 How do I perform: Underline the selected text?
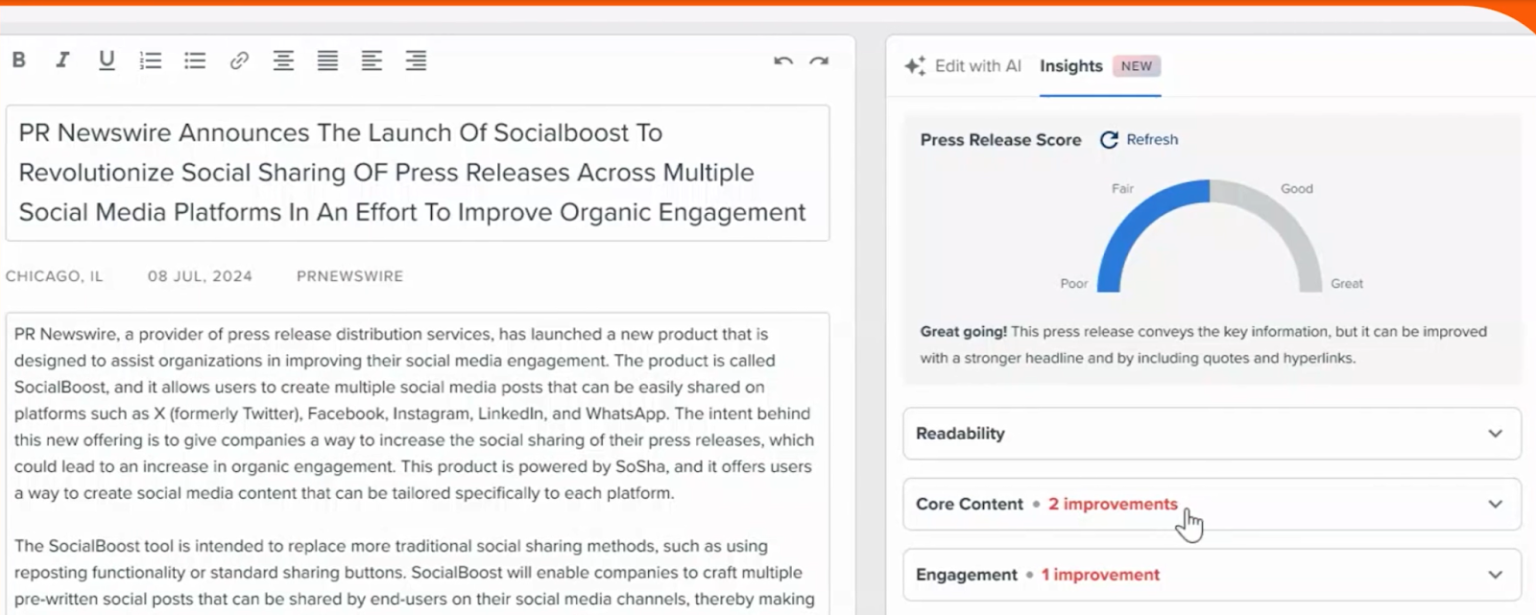click(x=107, y=61)
